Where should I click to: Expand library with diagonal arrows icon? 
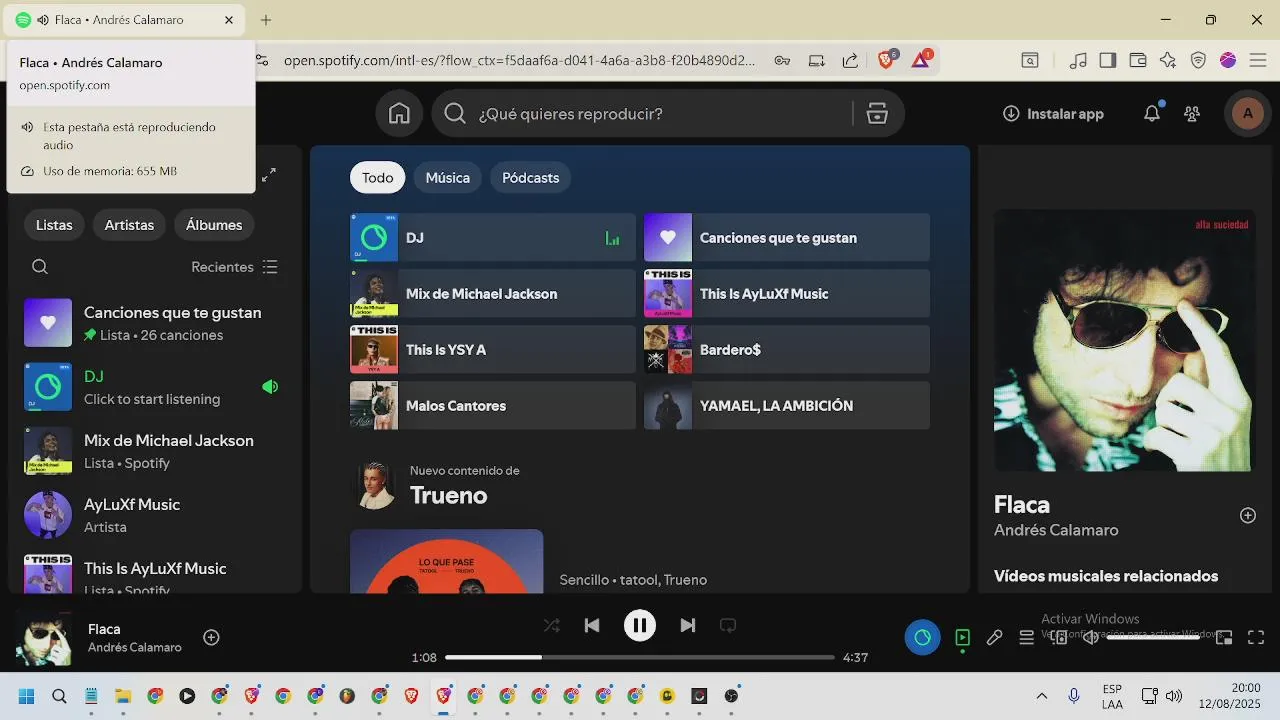[x=269, y=175]
